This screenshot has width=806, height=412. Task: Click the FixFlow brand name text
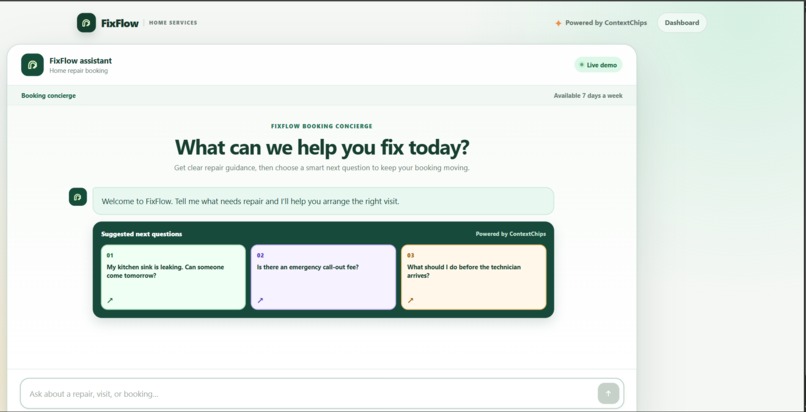tap(120, 23)
